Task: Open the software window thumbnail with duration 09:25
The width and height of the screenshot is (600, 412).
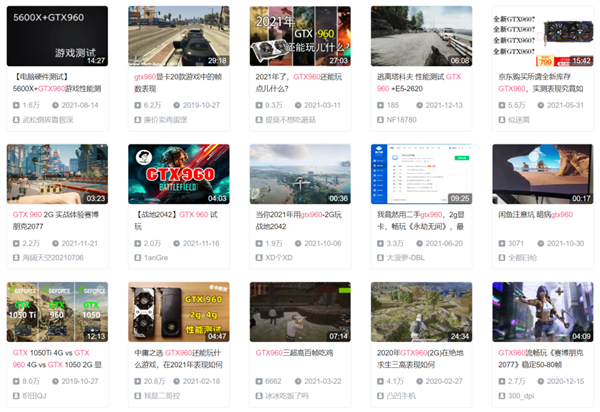Action: [x=421, y=174]
